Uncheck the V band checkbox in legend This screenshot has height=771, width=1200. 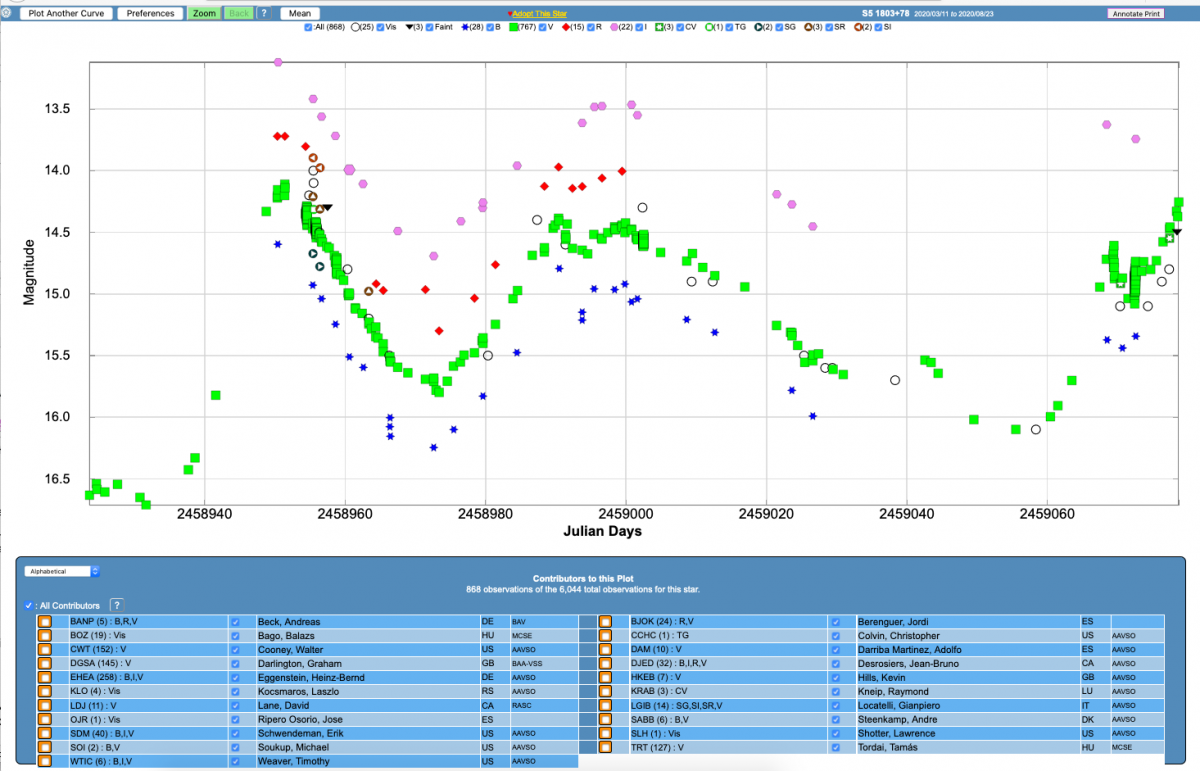[541, 27]
